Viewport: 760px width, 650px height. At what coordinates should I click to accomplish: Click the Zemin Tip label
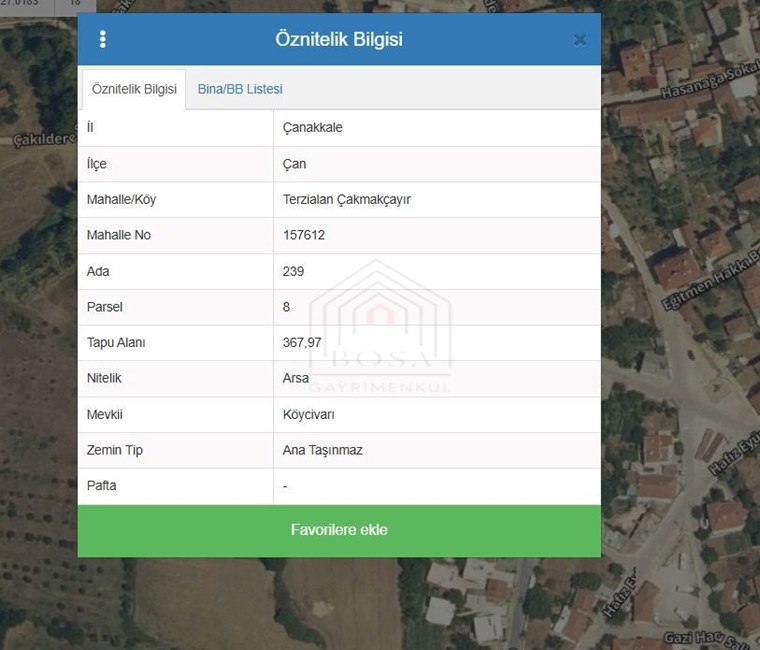[114, 450]
